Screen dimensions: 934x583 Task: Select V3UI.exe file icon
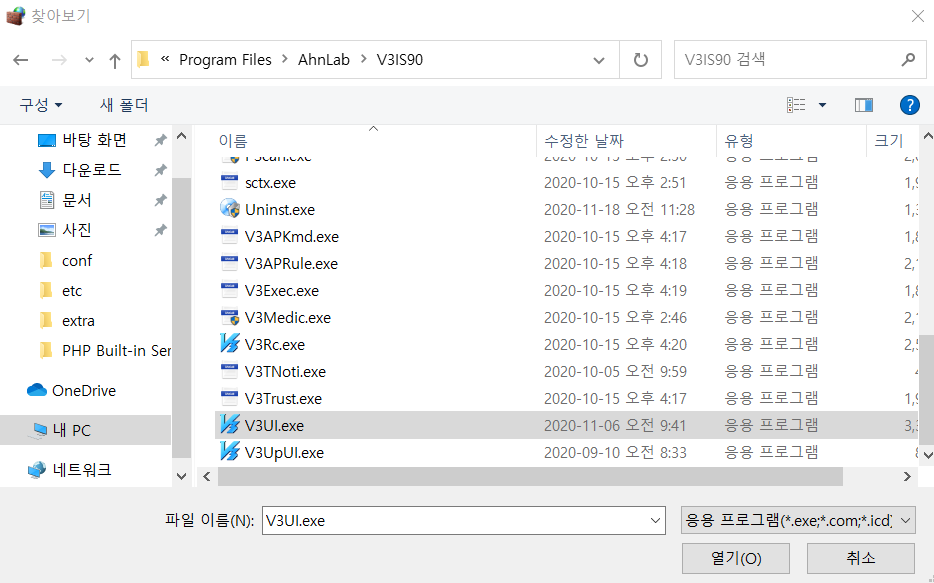pos(229,425)
